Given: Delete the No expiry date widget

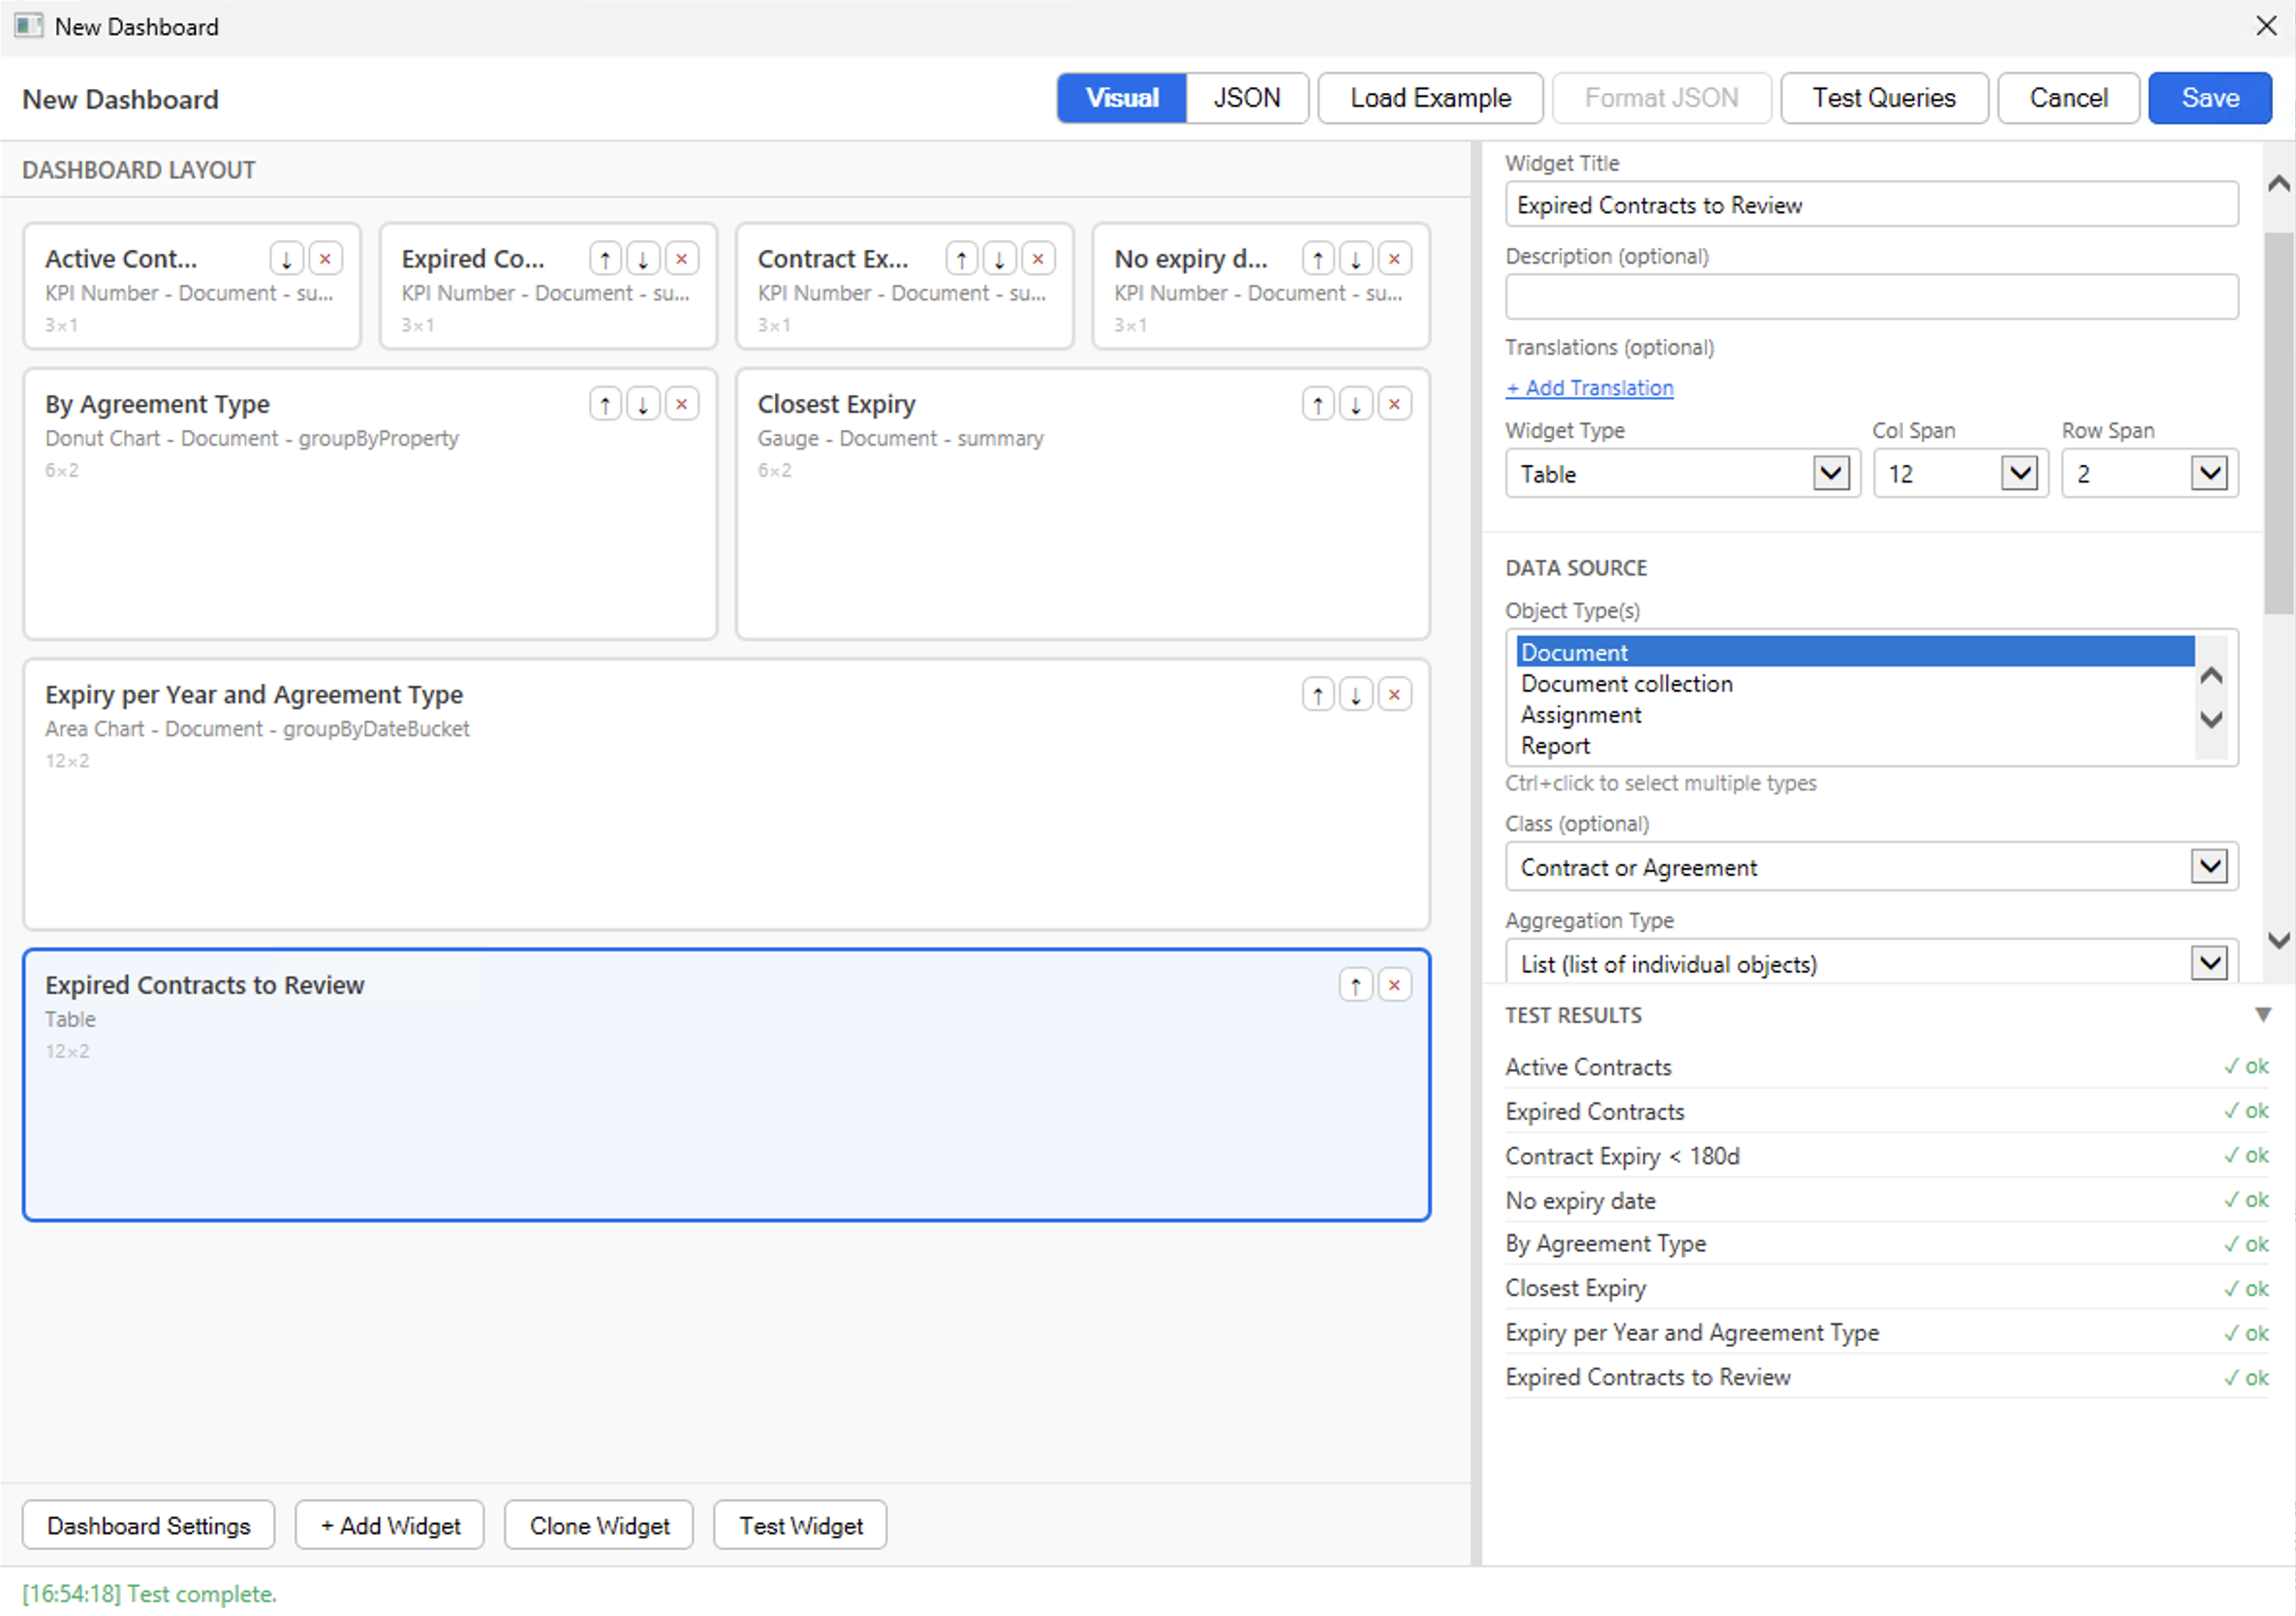Looking at the screenshot, I should [x=1395, y=259].
